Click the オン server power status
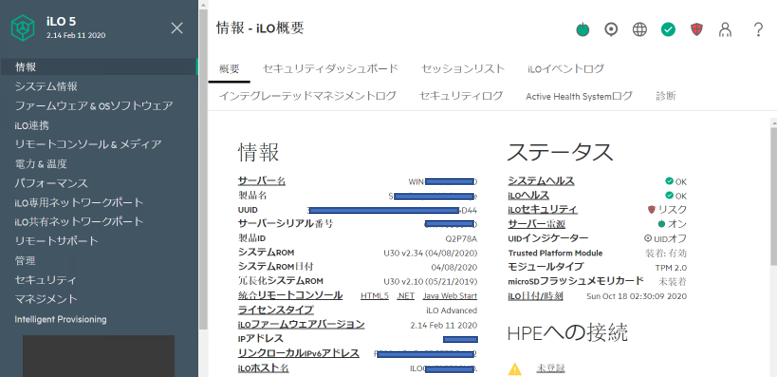Viewport: 780px width, 379px height. [x=672, y=224]
